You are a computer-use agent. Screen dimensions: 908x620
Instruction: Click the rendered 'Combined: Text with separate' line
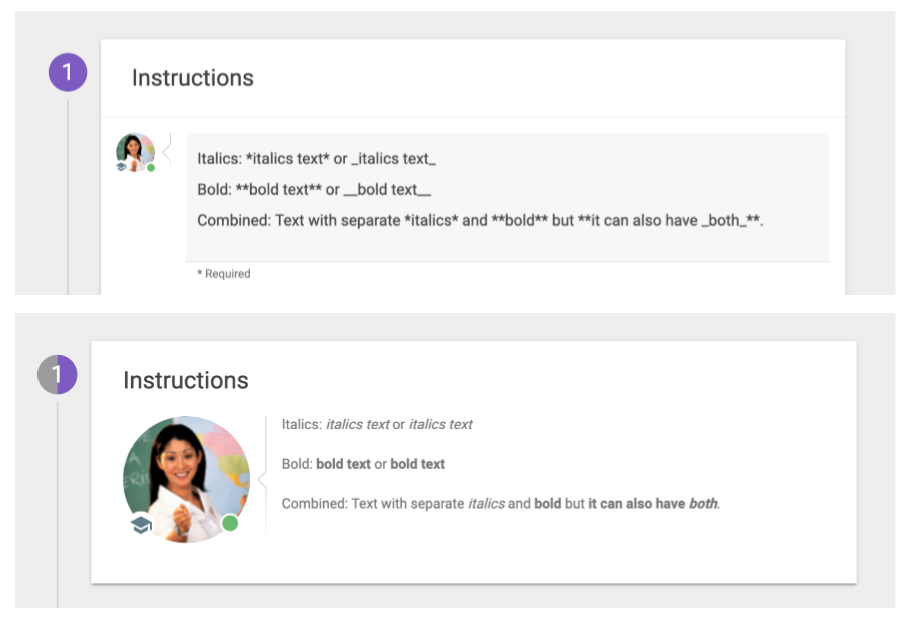pos(501,504)
